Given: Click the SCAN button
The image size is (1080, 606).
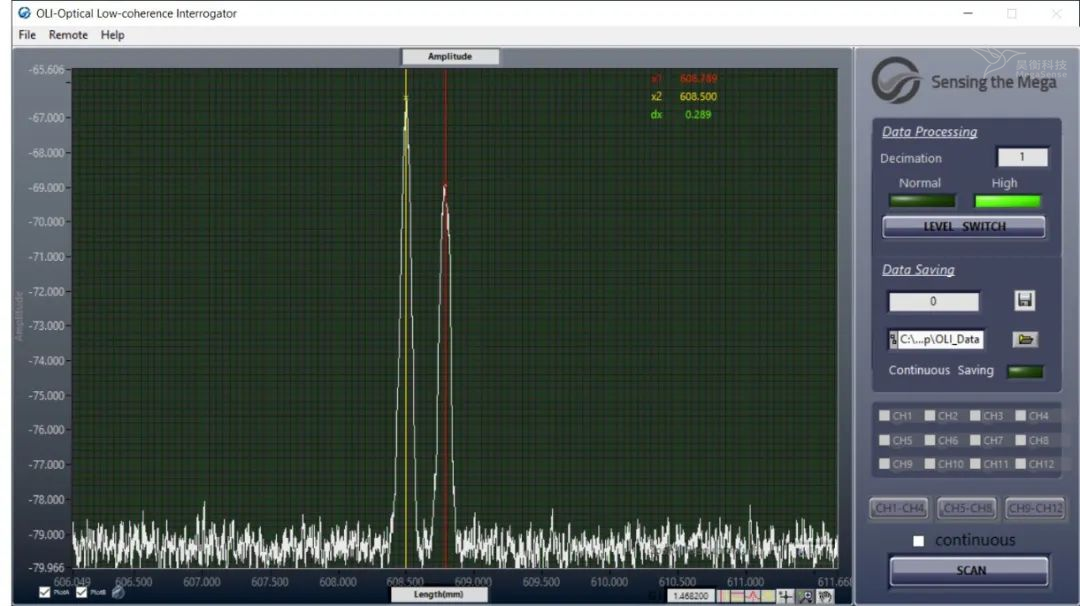Looking at the screenshot, I should [x=970, y=570].
